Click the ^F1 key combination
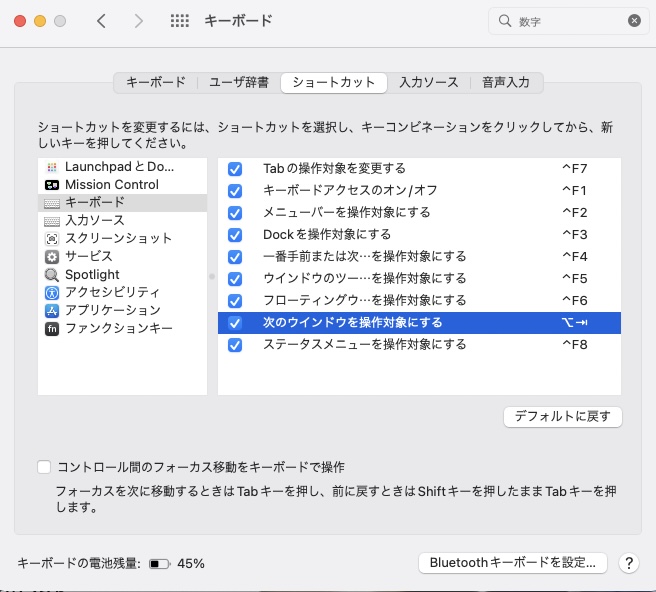Screen dimensions: 656x592 (x=574, y=191)
